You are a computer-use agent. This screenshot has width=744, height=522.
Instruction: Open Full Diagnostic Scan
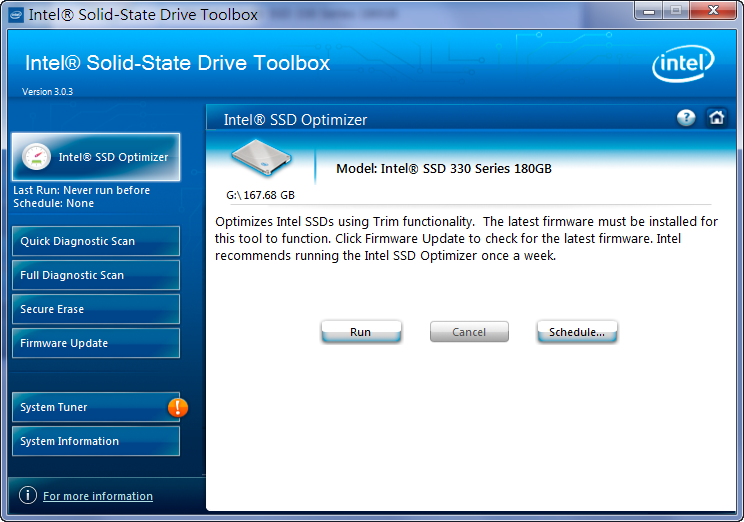pos(96,275)
